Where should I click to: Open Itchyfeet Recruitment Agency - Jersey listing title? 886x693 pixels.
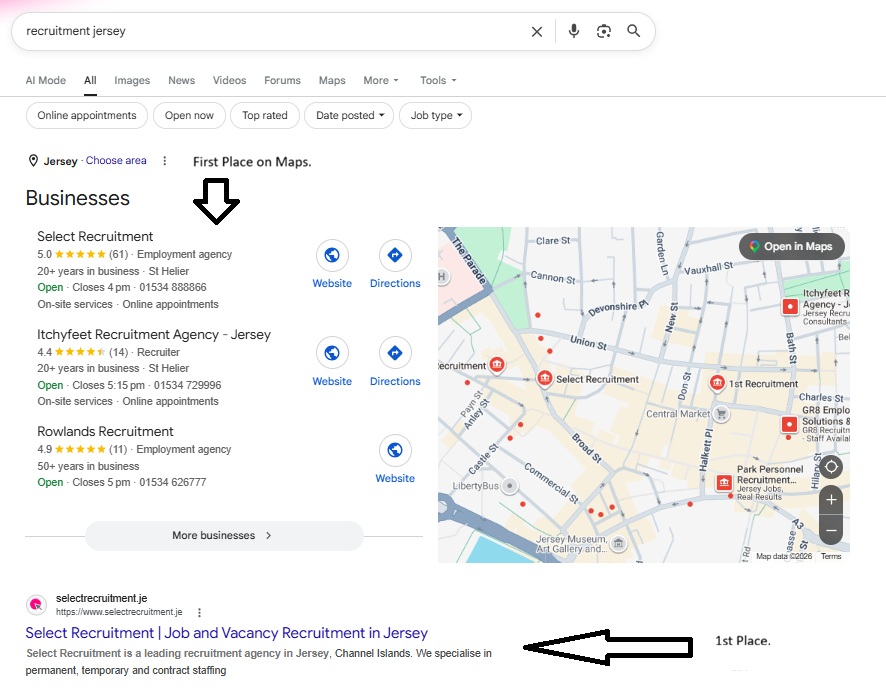(154, 335)
